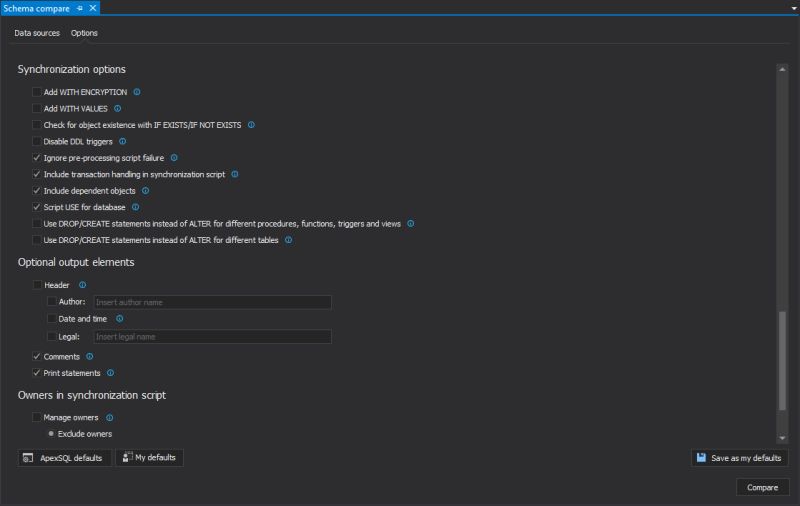The height and width of the screenshot is (506, 800).
Task: Select the Options tab
Action: click(x=84, y=33)
